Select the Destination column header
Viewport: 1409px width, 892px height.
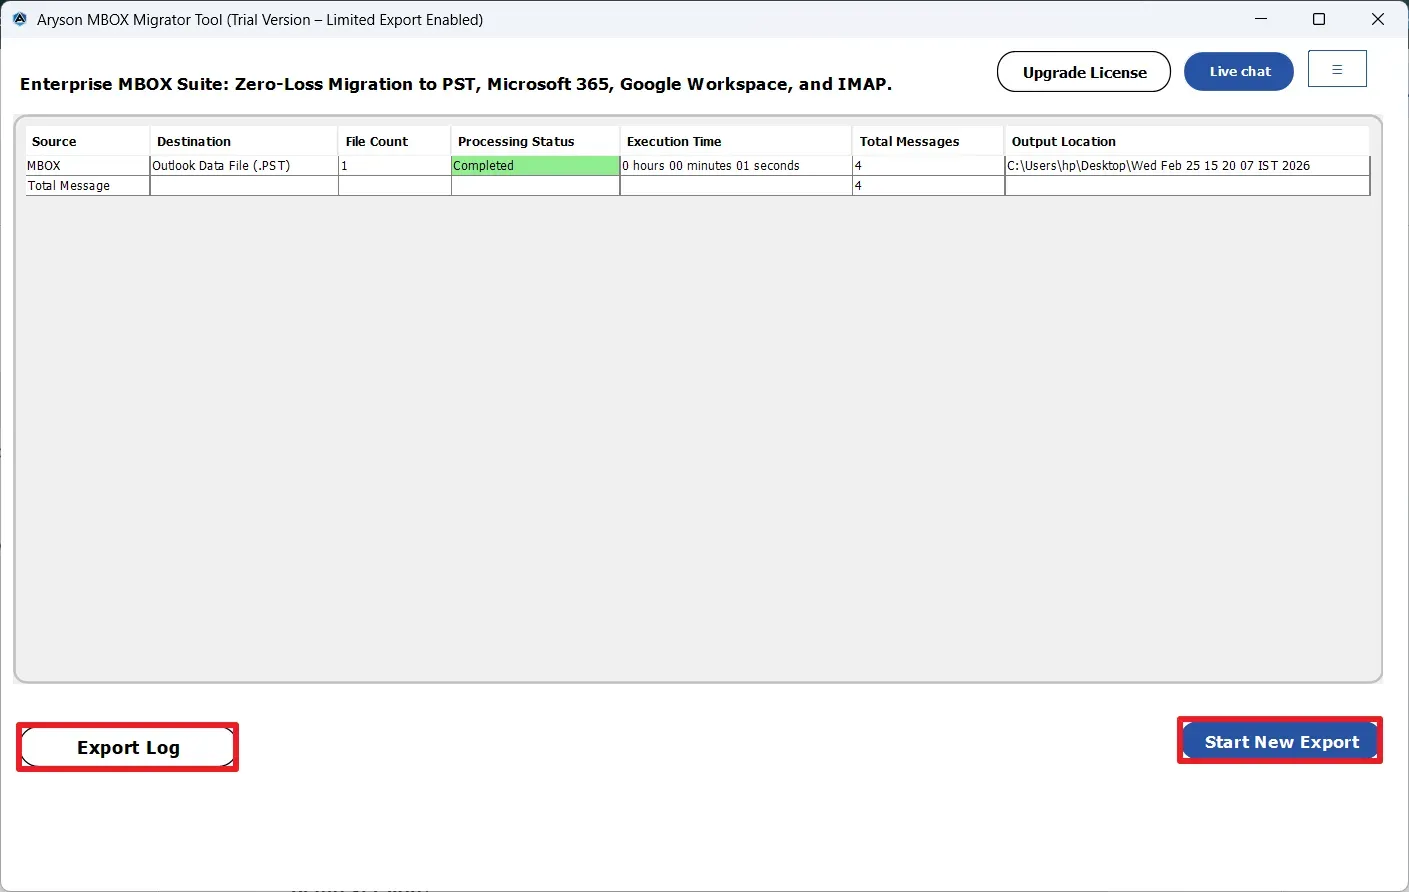pyautogui.click(x=244, y=141)
